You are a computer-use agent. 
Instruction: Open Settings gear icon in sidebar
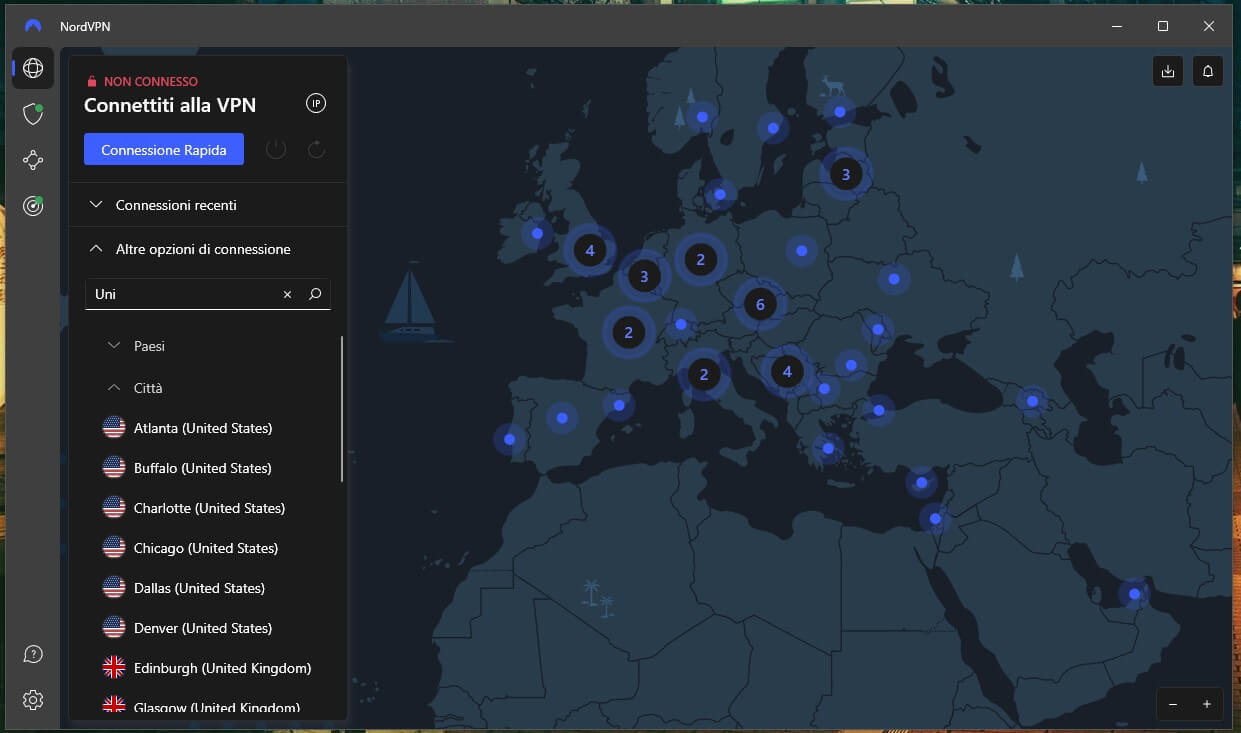click(x=33, y=700)
